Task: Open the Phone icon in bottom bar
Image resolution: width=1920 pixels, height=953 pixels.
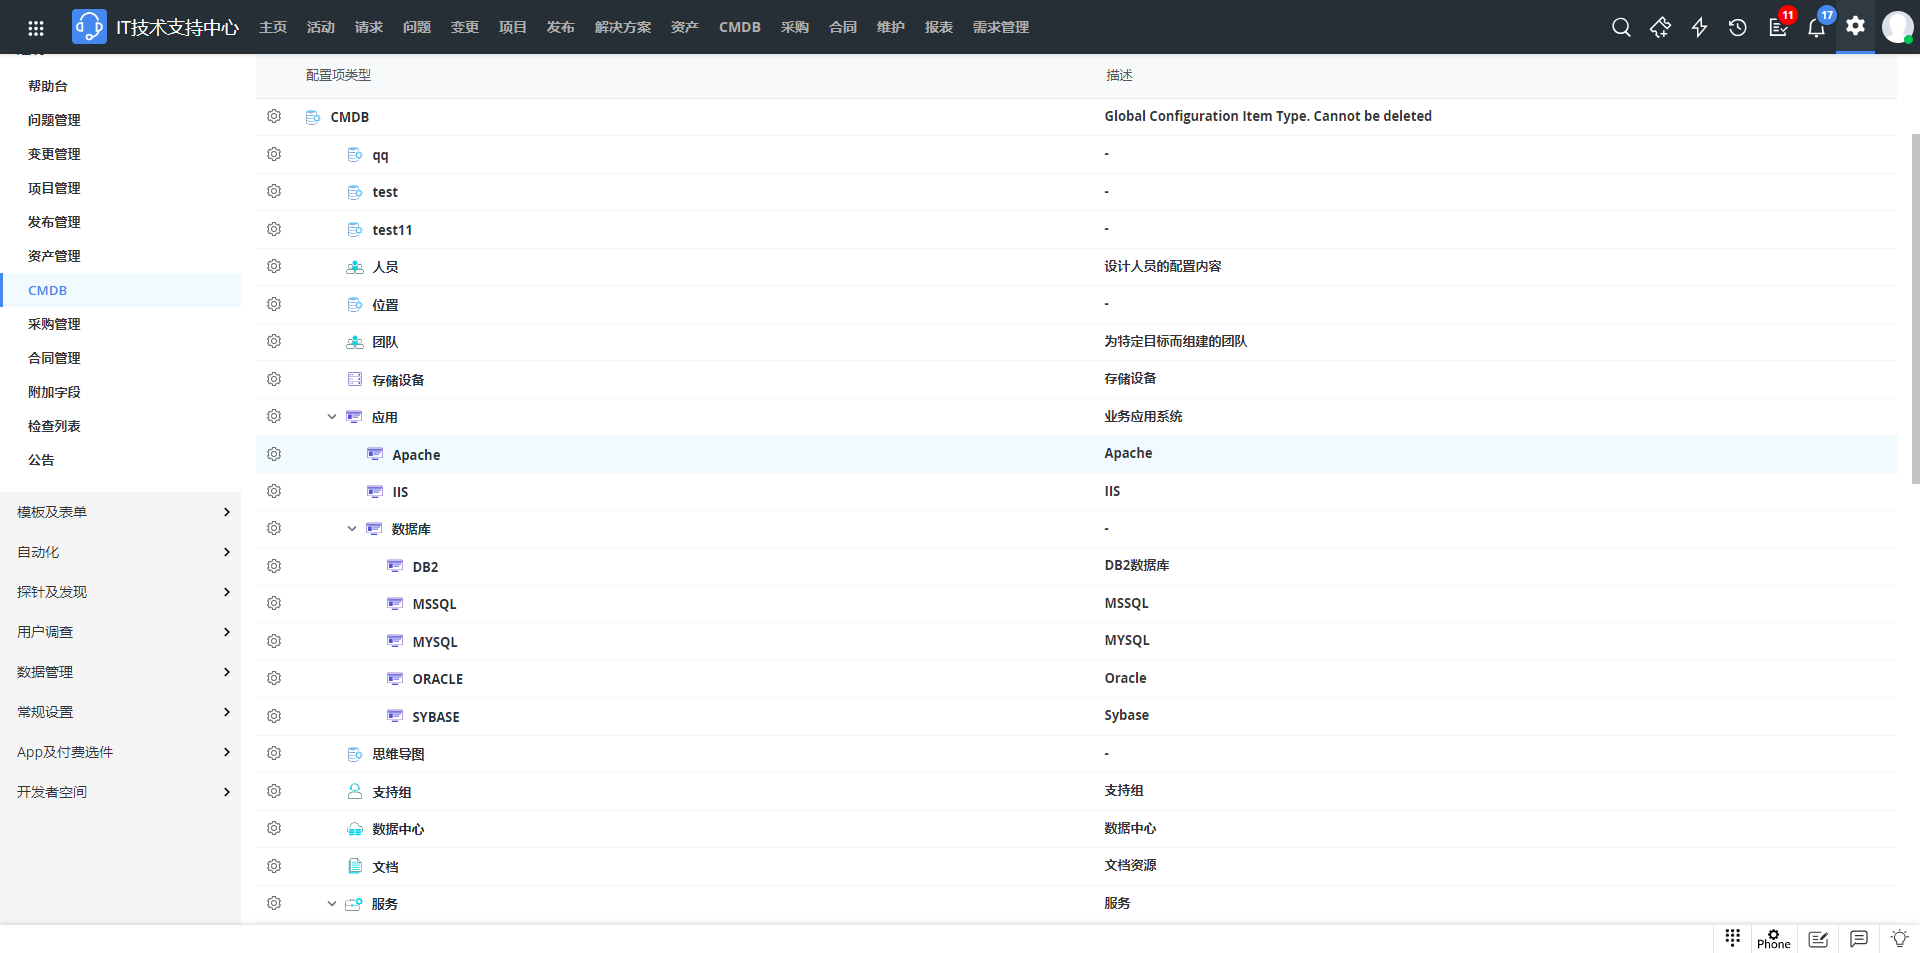Action: [x=1774, y=939]
